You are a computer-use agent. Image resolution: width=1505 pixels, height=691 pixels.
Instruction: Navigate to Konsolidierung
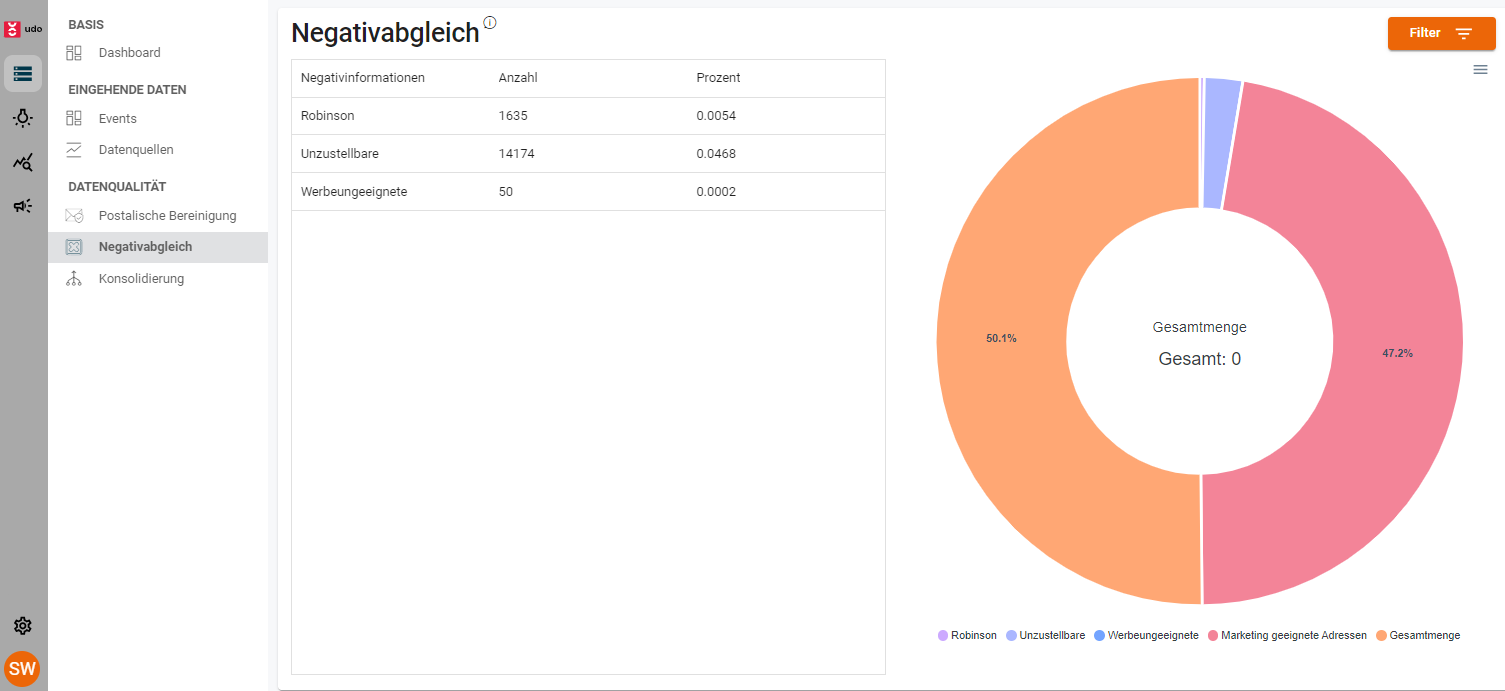click(x=141, y=279)
